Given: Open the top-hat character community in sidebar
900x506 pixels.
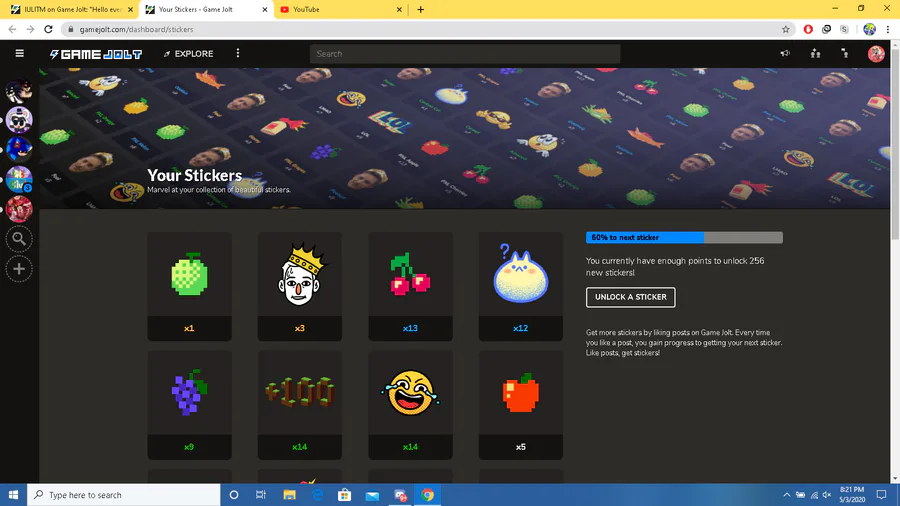Looking at the screenshot, I should point(19,120).
